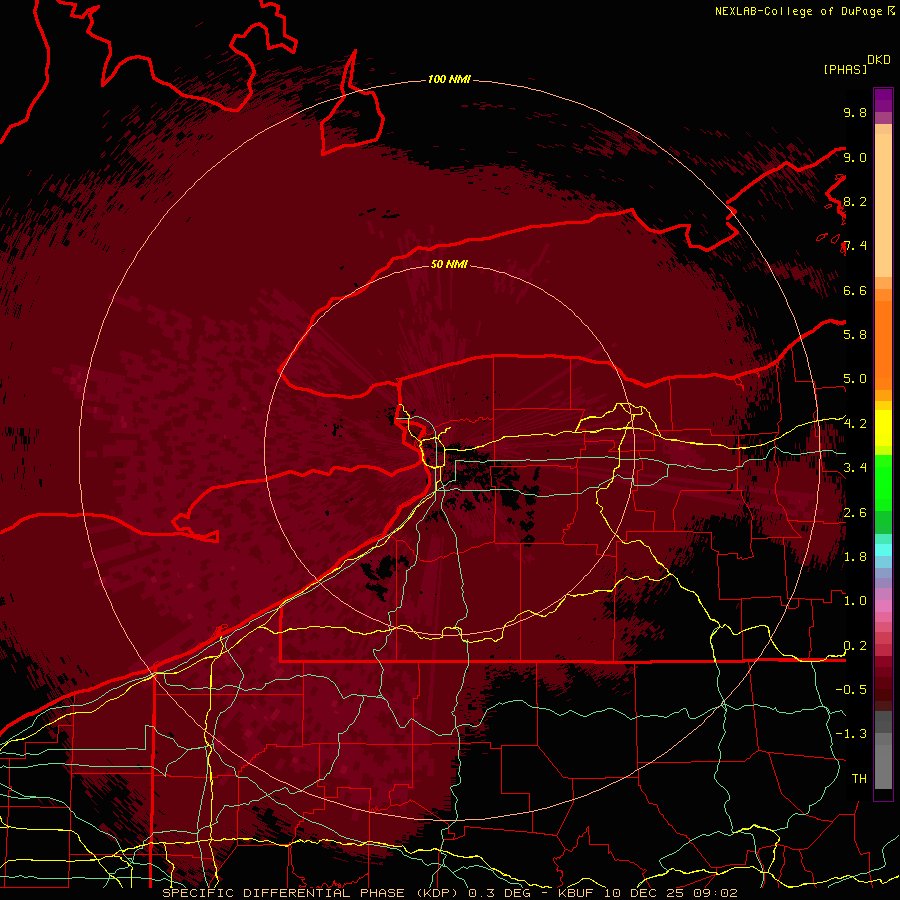Click the 0.2 color scale value
Image resolution: width=900 pixels, height=900 pixels.
click(855, 646)
